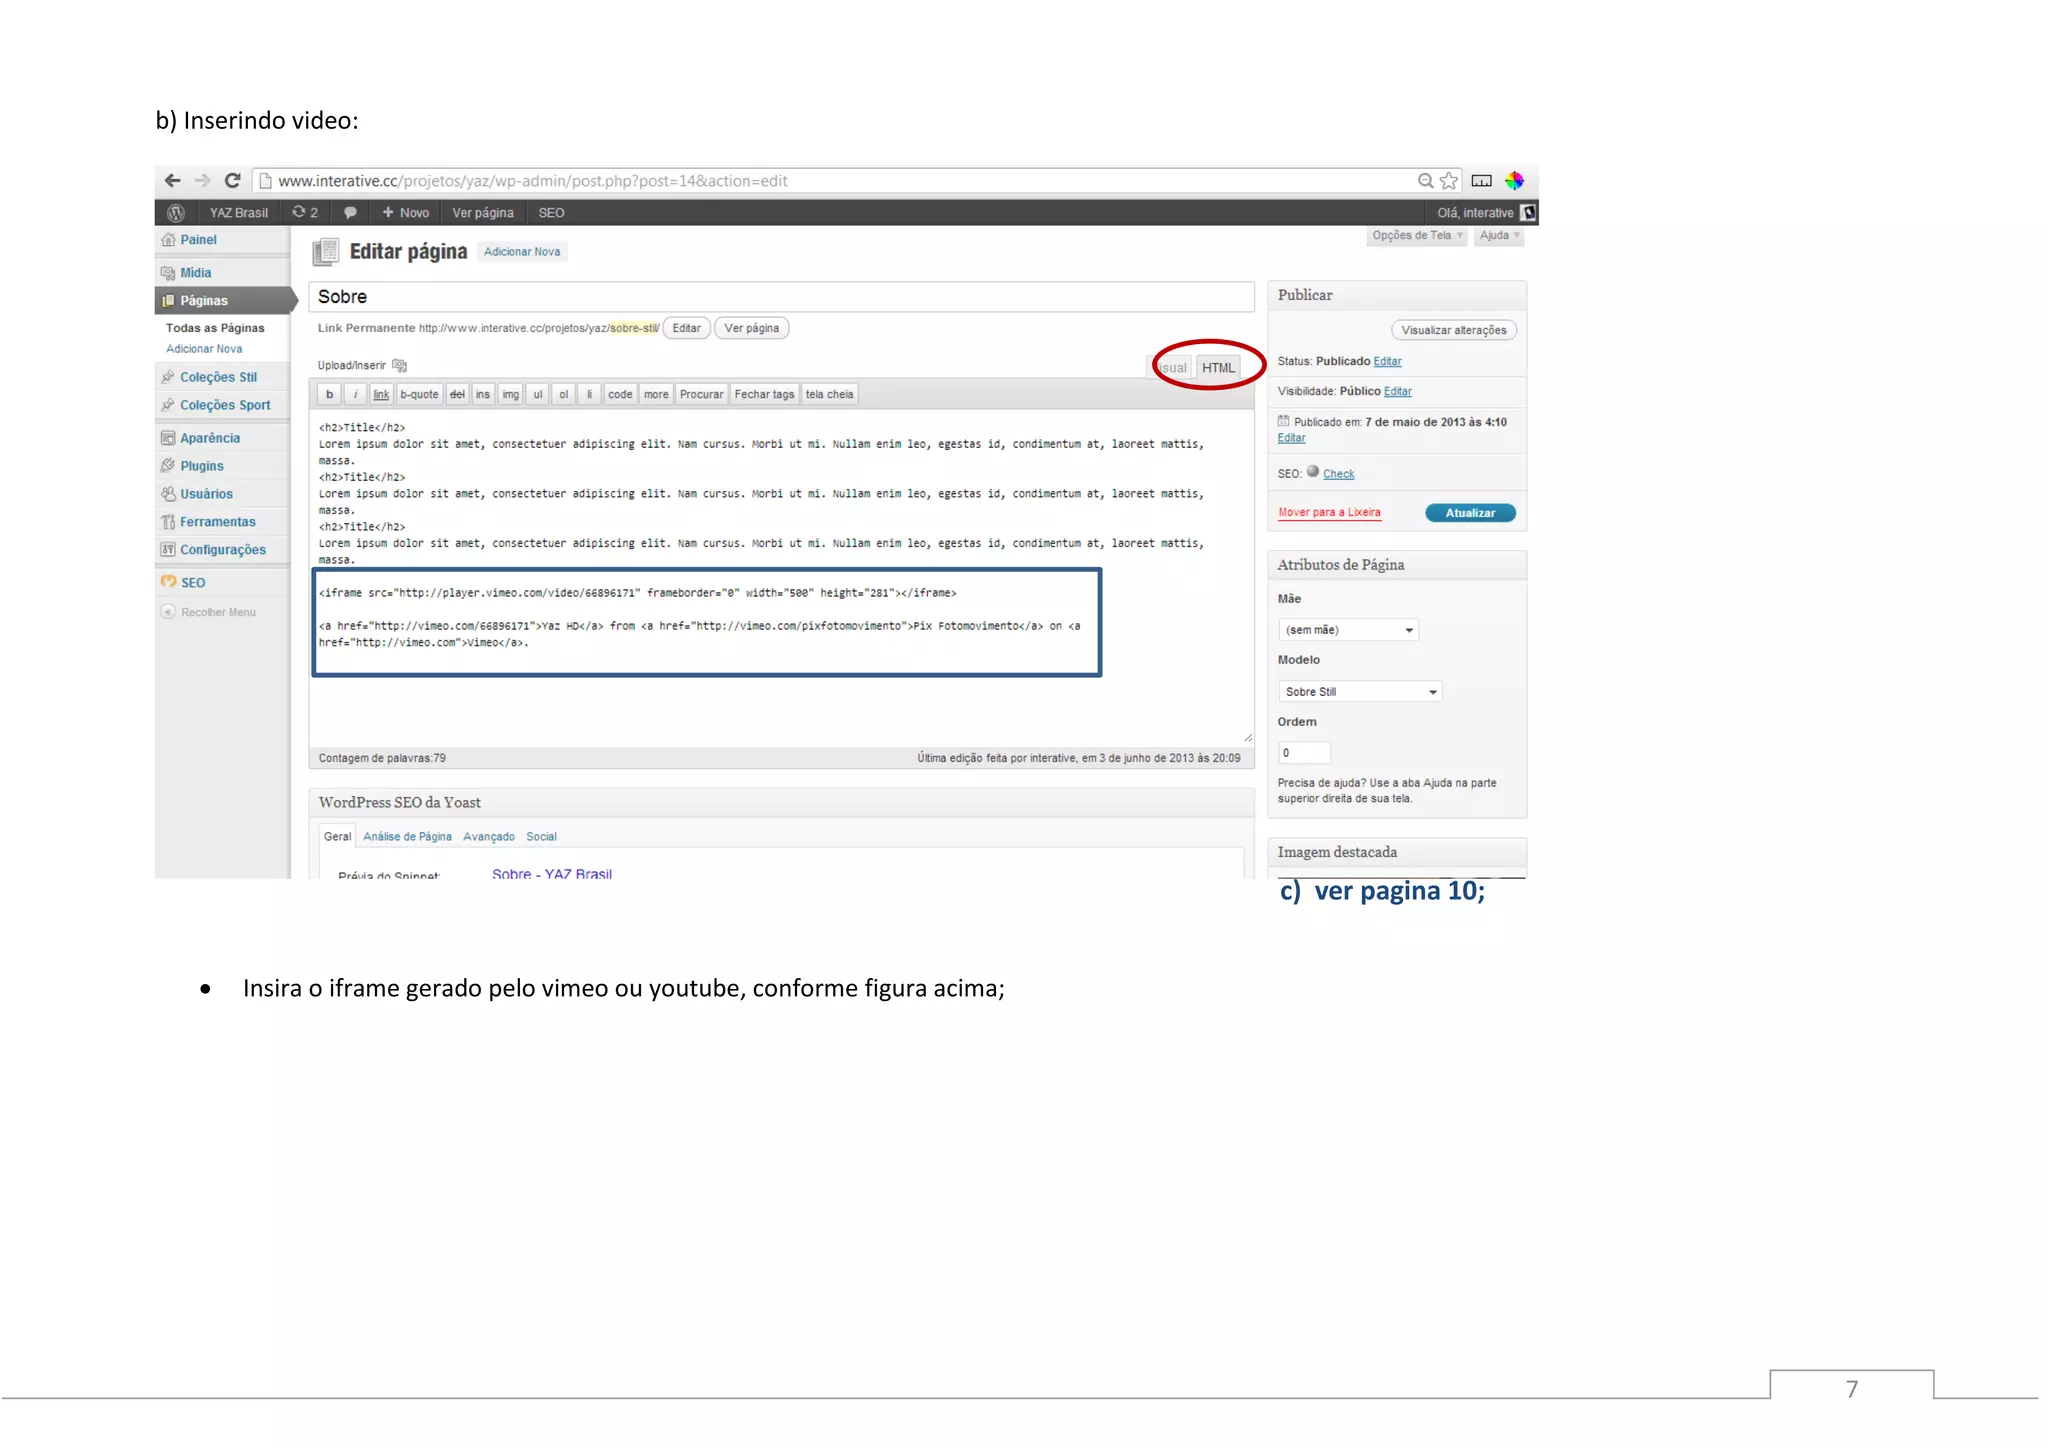Switch to Análise de Página tab

(x=407, y=837)
